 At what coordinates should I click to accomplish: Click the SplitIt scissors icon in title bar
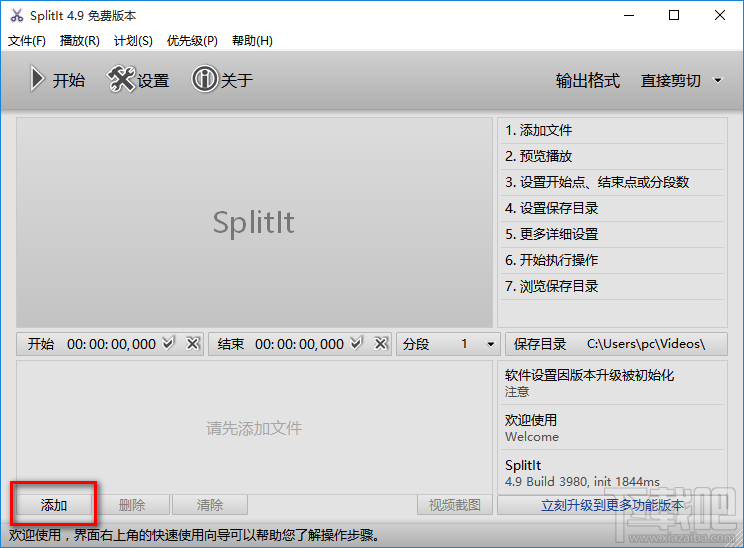[17, 15]
